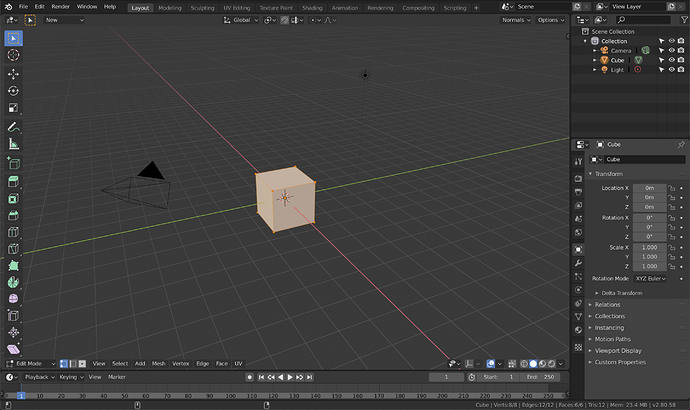This screenshot has width=690, height=410.
Task: Select the Shrink/Fatten tool
Action: click(x=14, y=332)
